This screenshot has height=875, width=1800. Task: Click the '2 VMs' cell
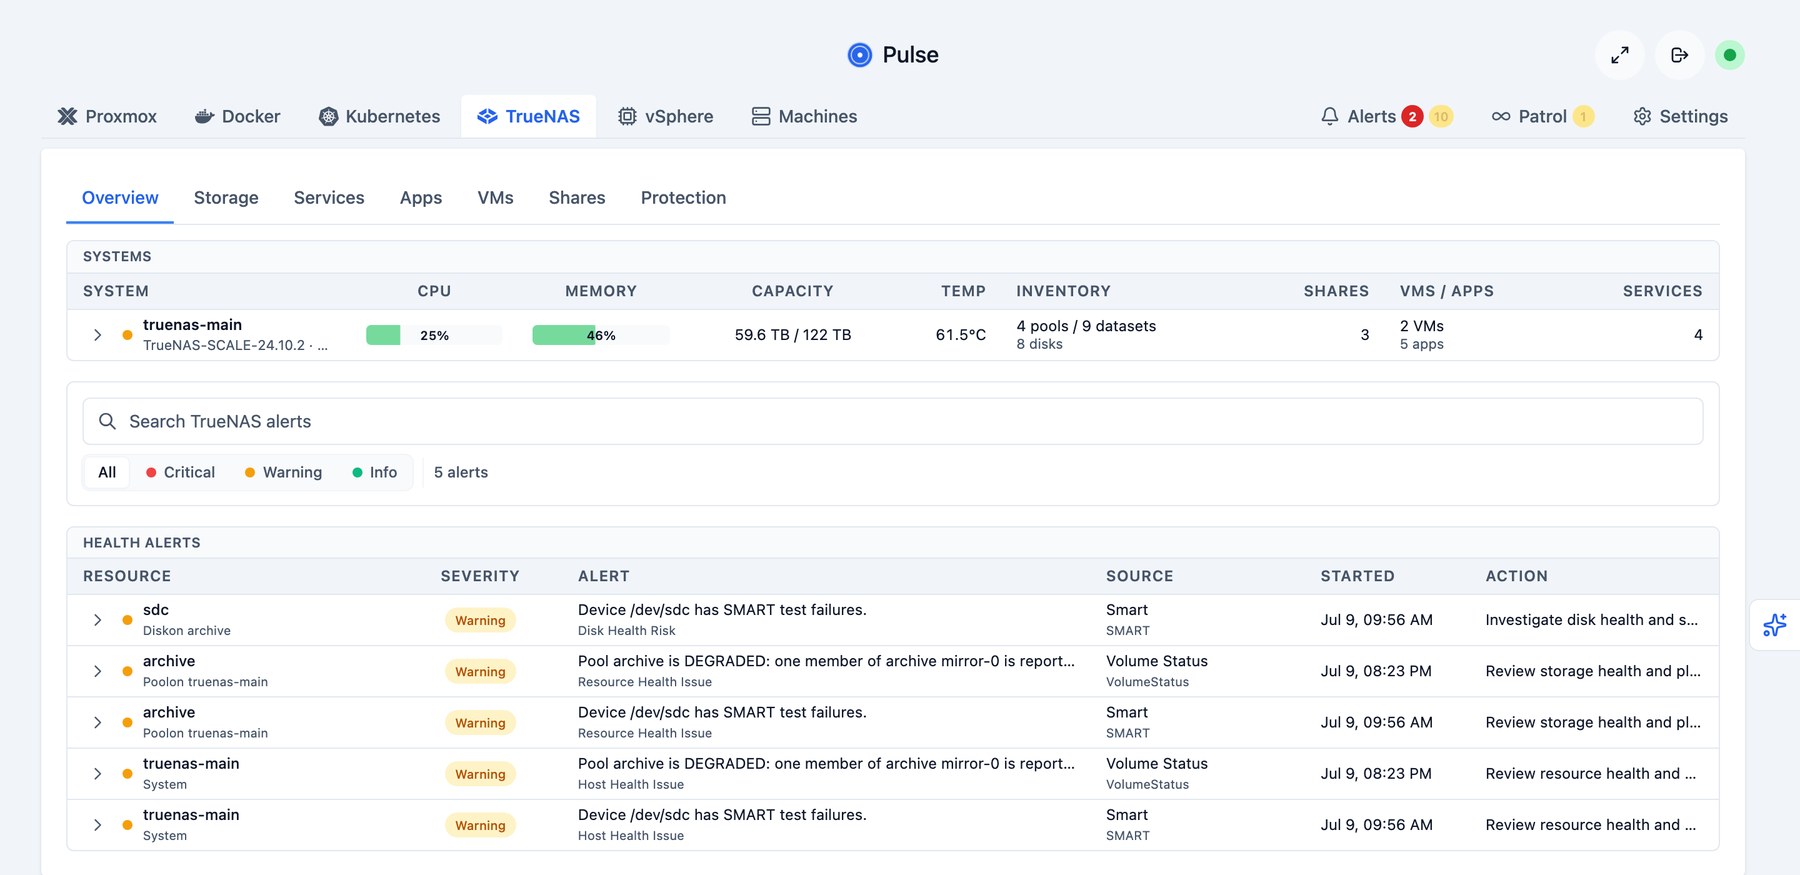pyautogui.click(x=1422, y=326)
